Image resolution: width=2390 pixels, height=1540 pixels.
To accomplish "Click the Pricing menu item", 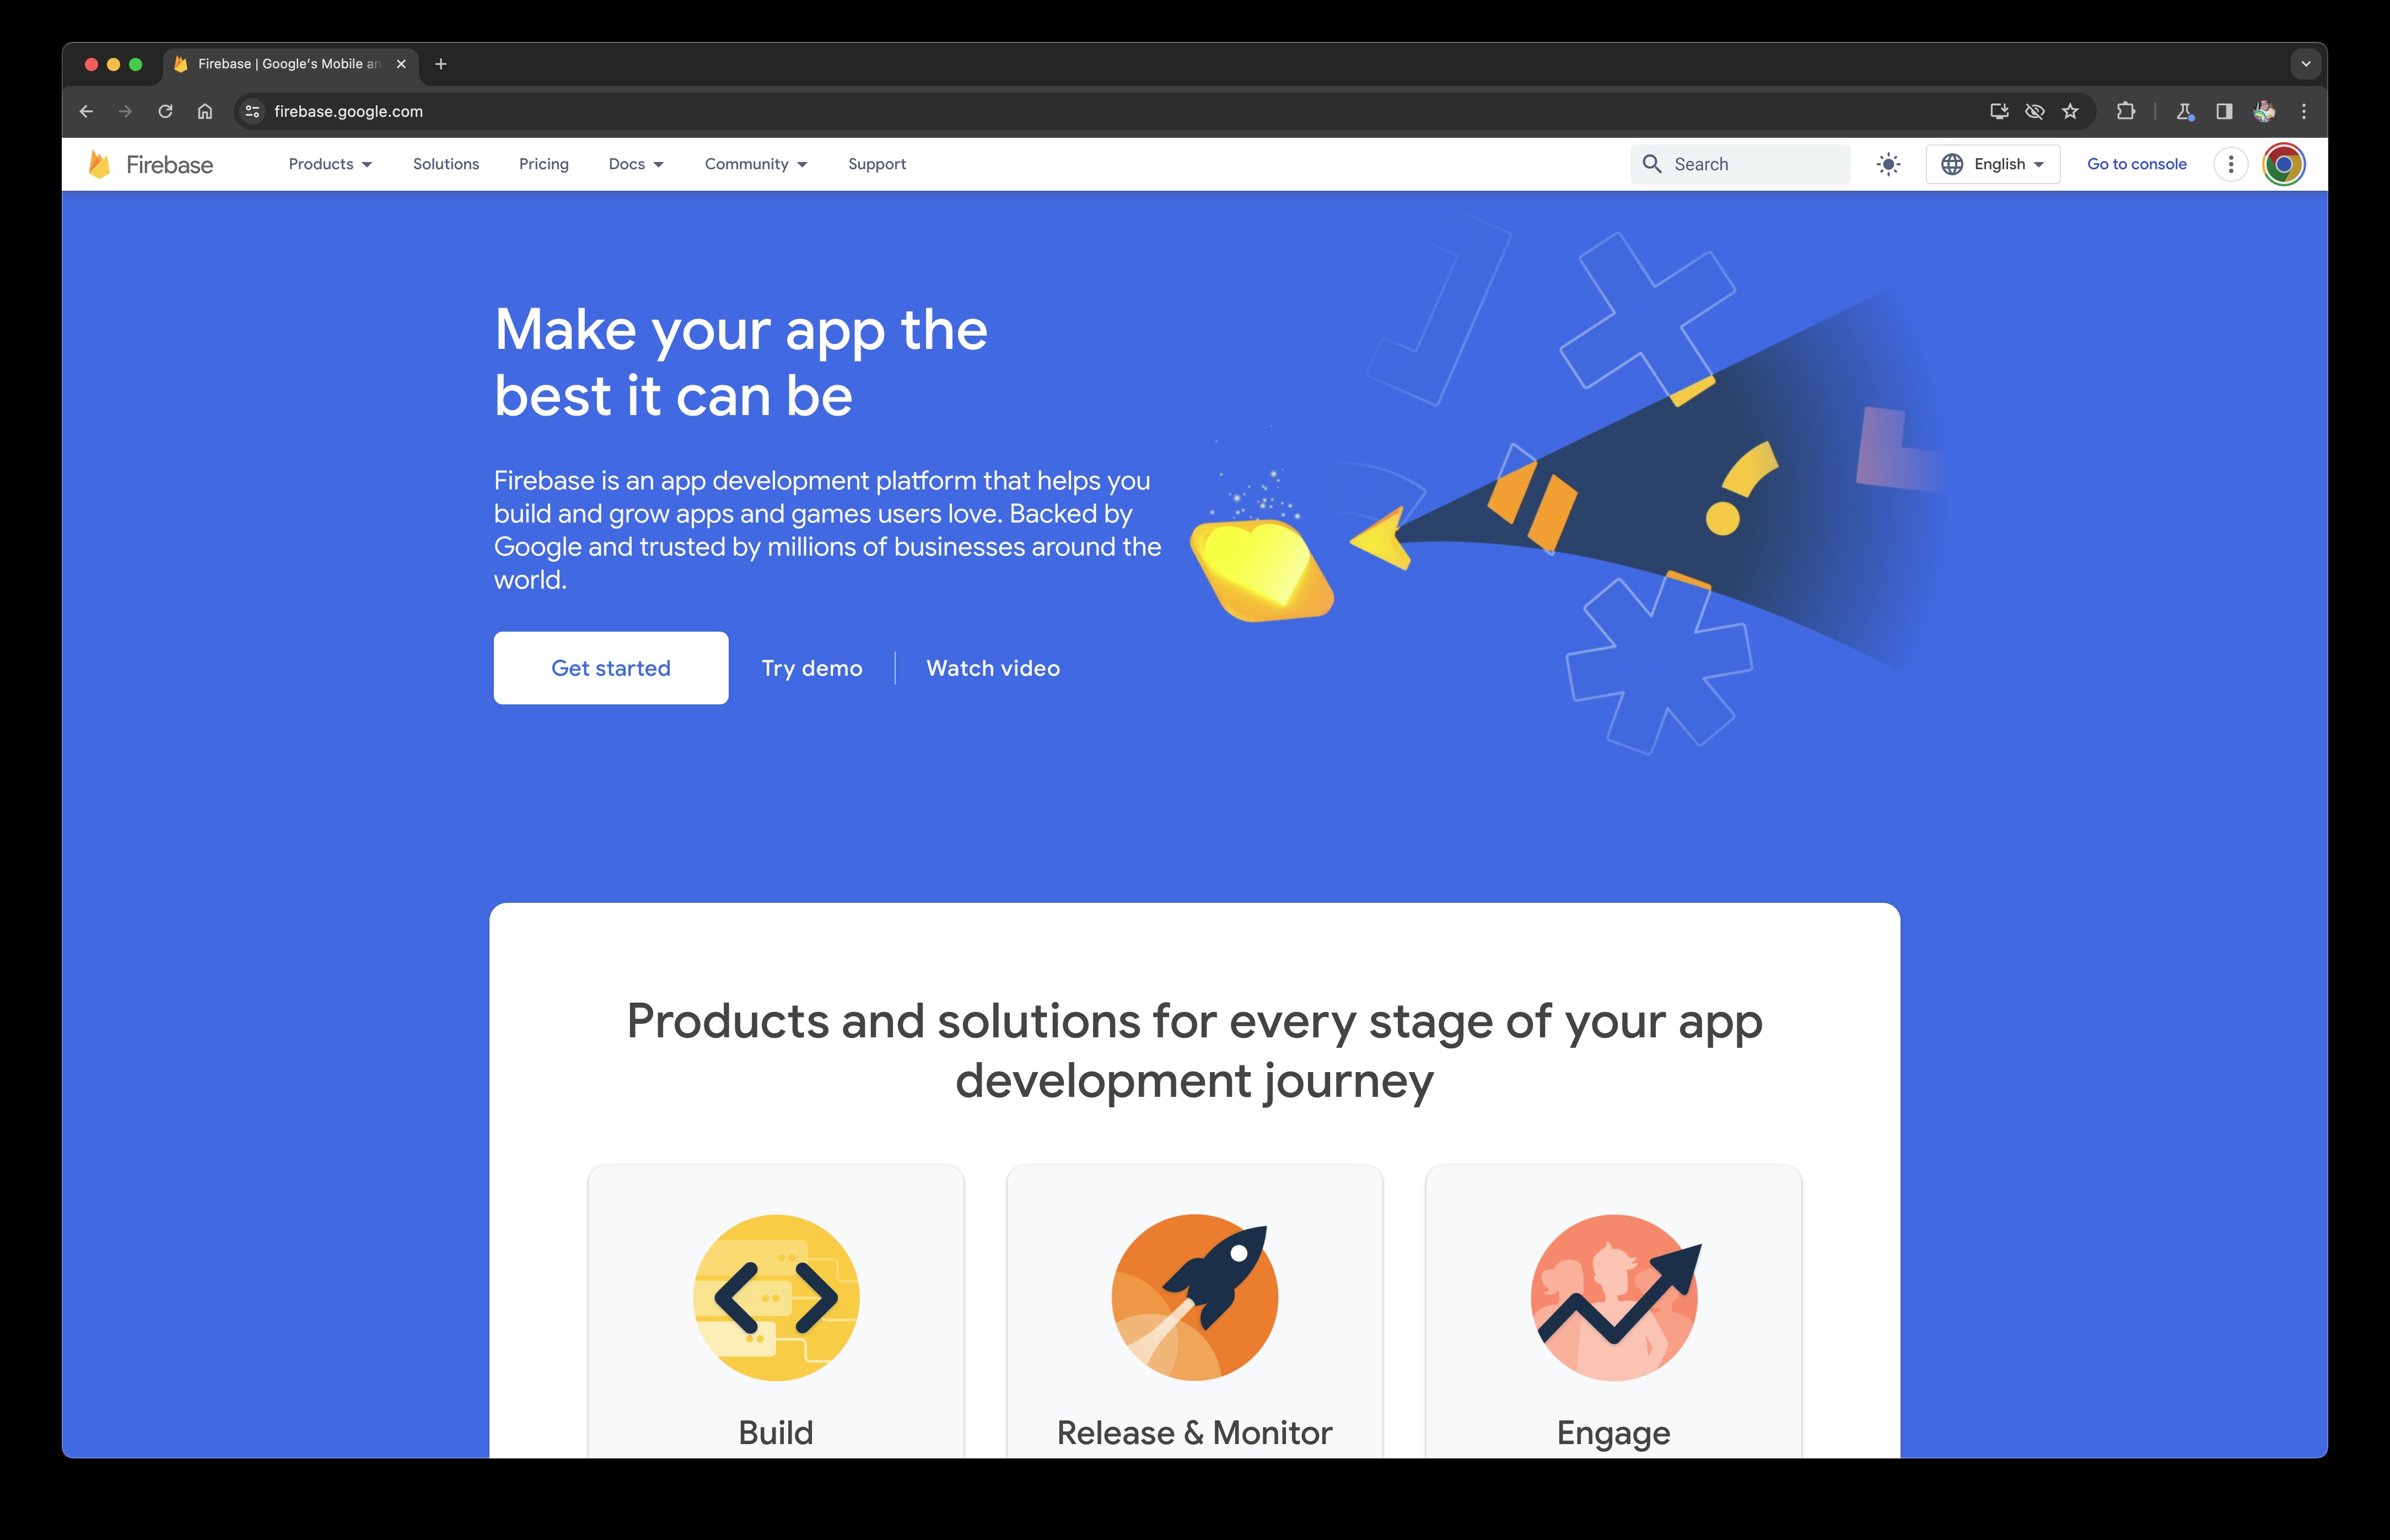I will [x=542, y=164].
